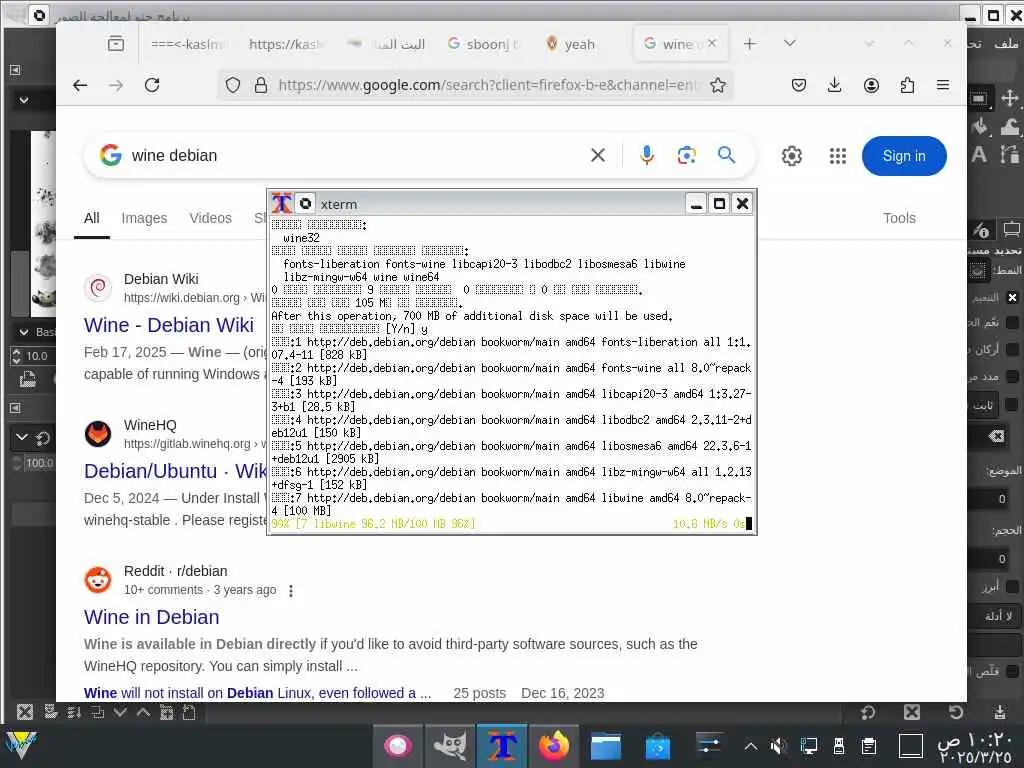This screenshot has height=768, width=1024.
Task: Open GIMP's File menu (ملف)
Action: (x=1006, y=44)
